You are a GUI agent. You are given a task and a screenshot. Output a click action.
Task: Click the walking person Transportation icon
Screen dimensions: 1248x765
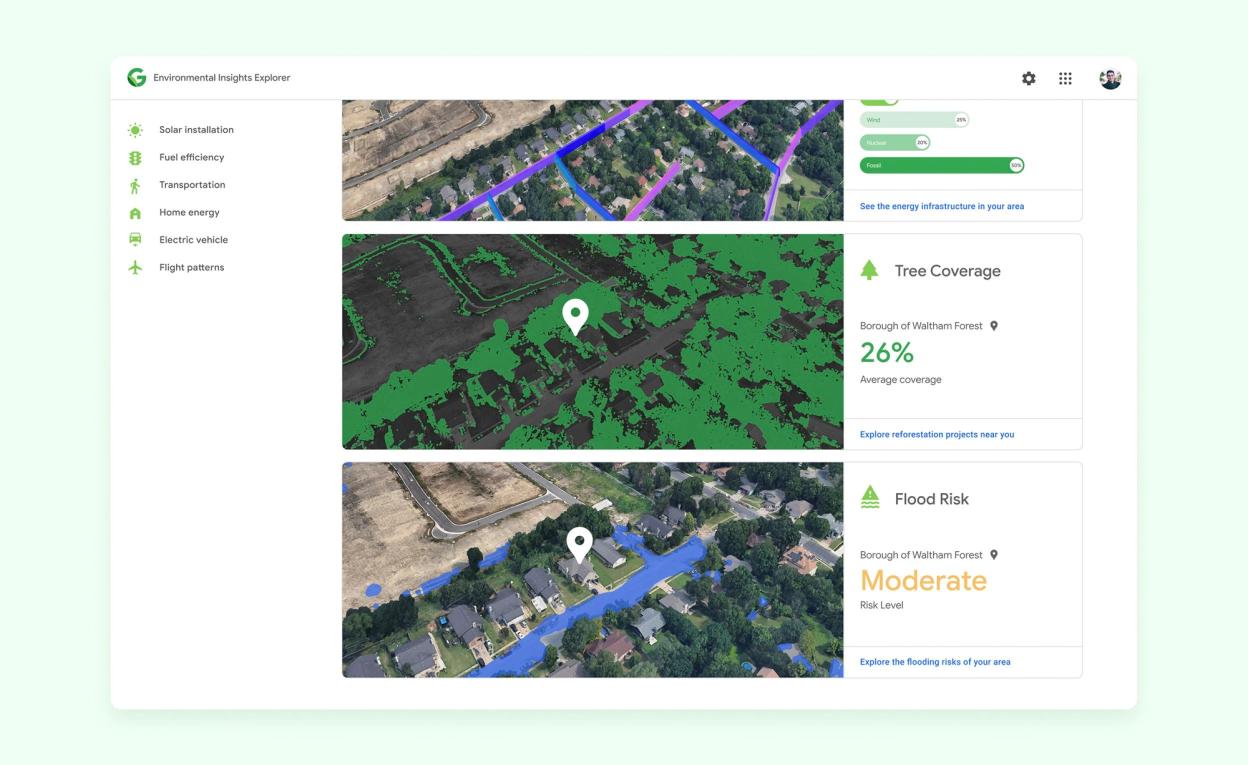(x=135, y=185)
